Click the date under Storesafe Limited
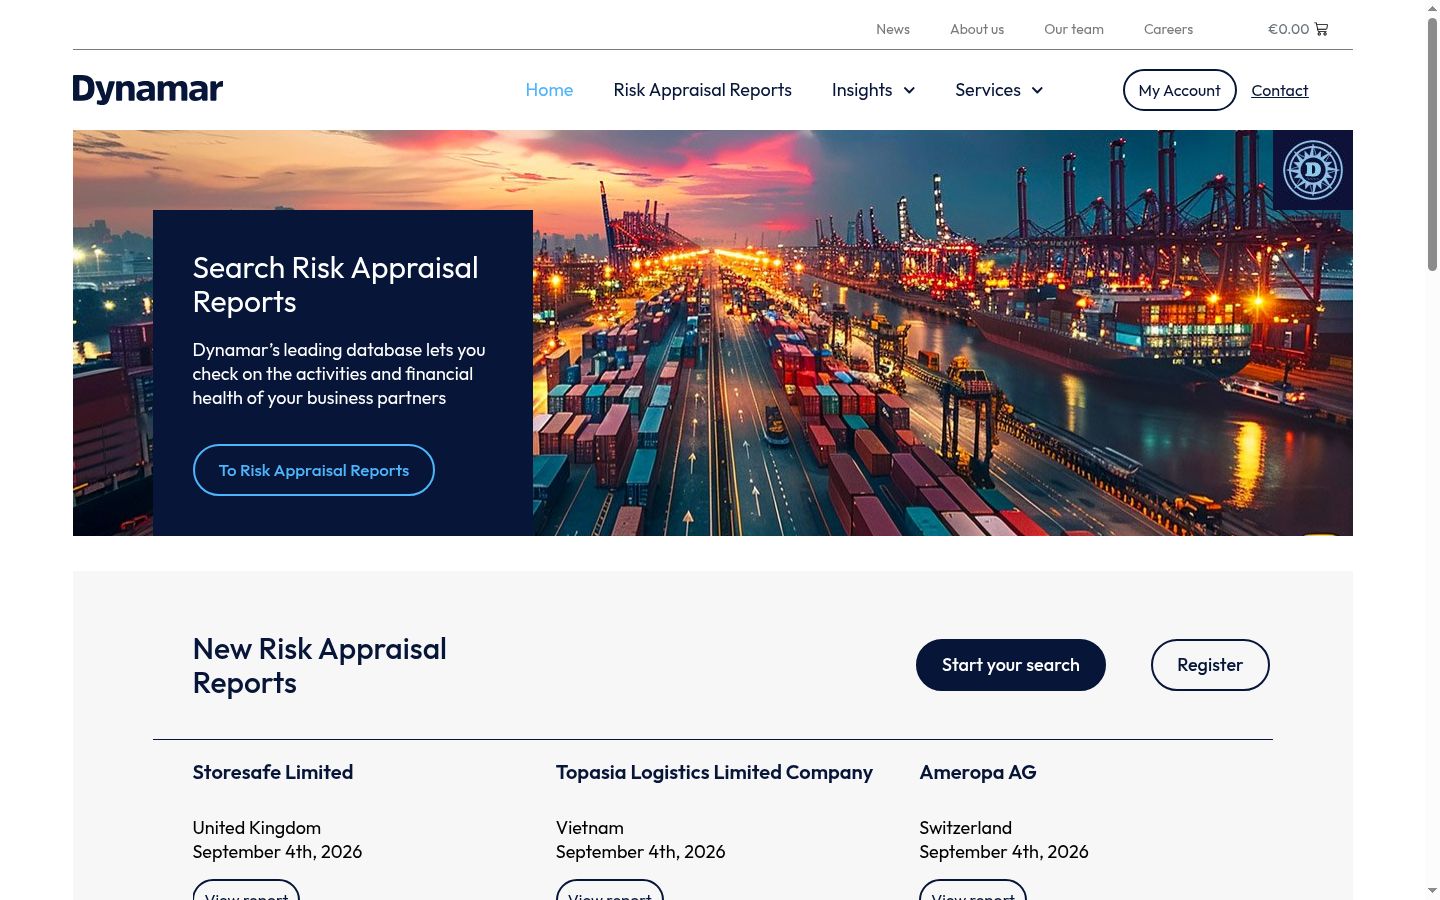The height and width of the screenshot is (900, 1440). pos(278,852)
